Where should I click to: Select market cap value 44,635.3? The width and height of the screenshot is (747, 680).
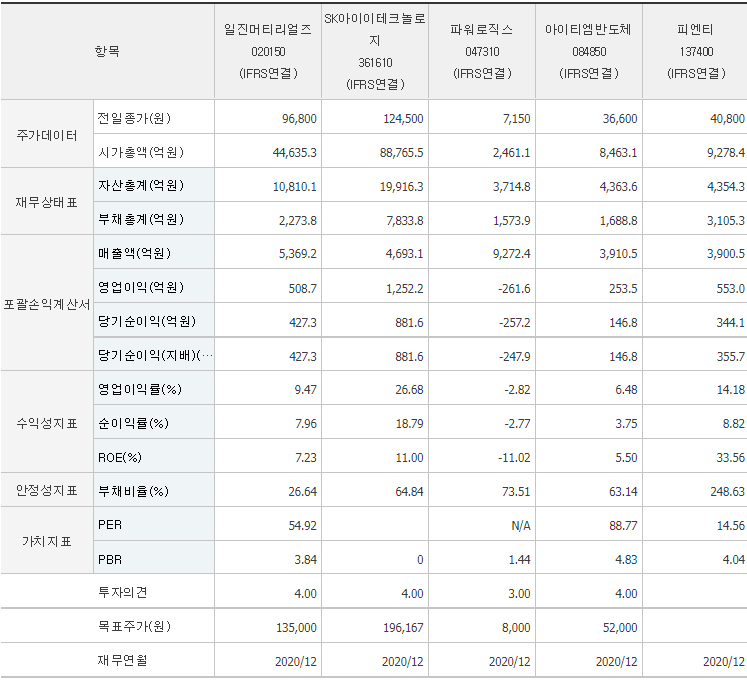point(294,153)
